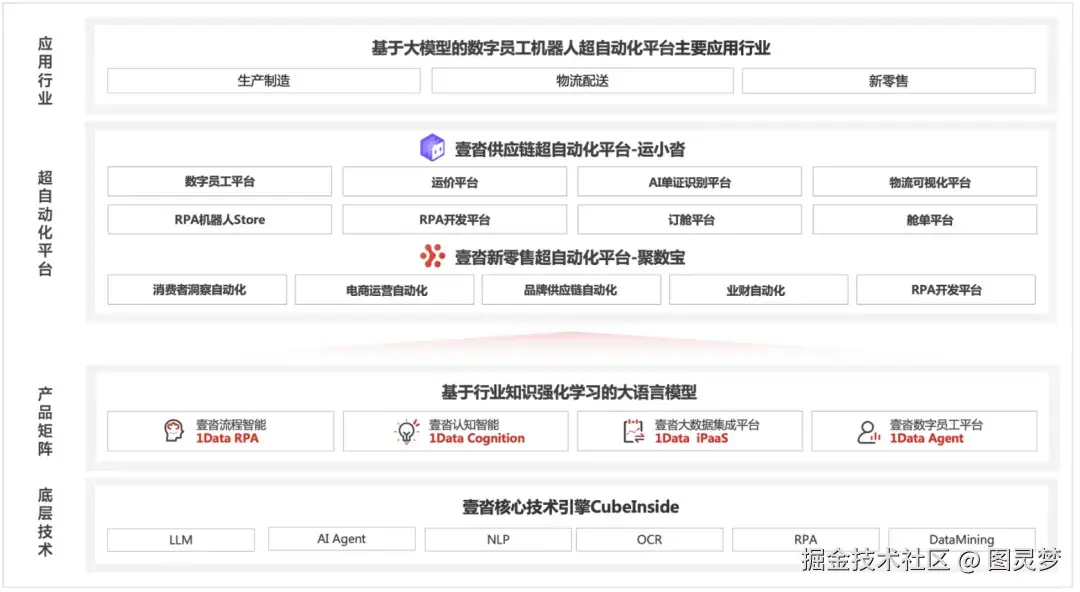Screen dimensions: 1080x592
Task: Open the 新零售 industry box
Action: (890, 80)
